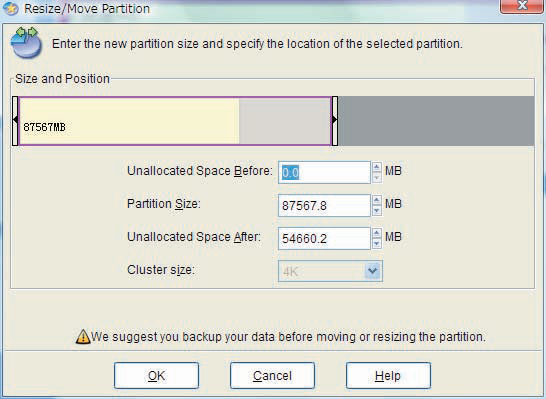The height and width of the screenshot is (399, 546).
Task: Click the resize partition pie icon
Action: point(26,42)
